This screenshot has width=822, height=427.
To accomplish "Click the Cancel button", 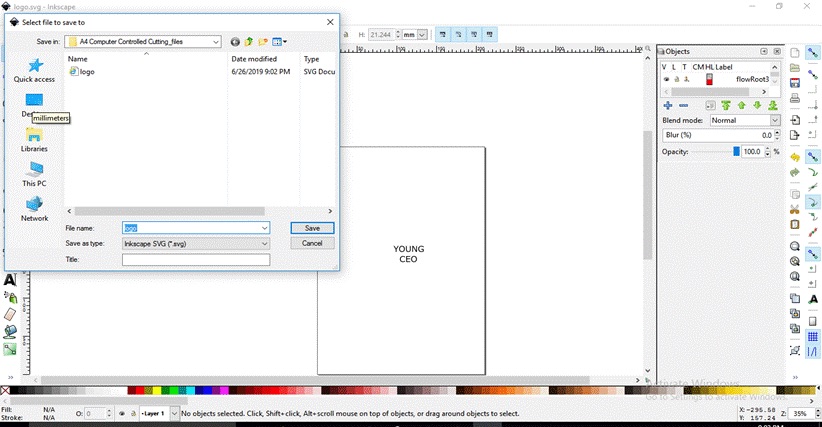I will (312, 243).
